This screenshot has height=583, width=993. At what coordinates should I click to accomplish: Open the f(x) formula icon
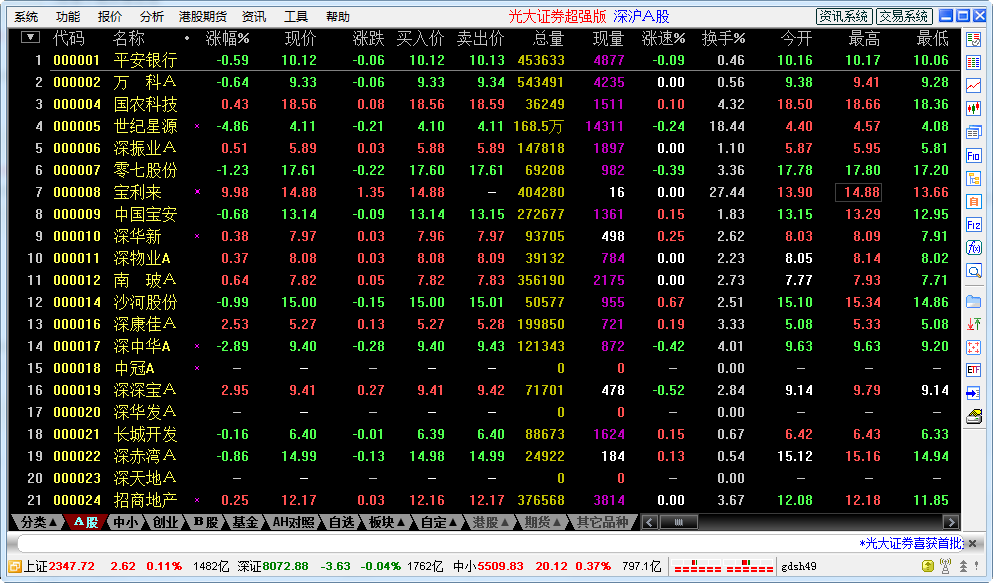(973, 248)
